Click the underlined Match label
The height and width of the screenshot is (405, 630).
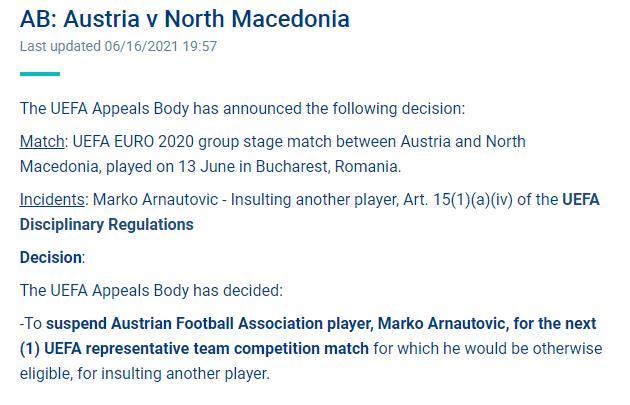tap(42, 142)
